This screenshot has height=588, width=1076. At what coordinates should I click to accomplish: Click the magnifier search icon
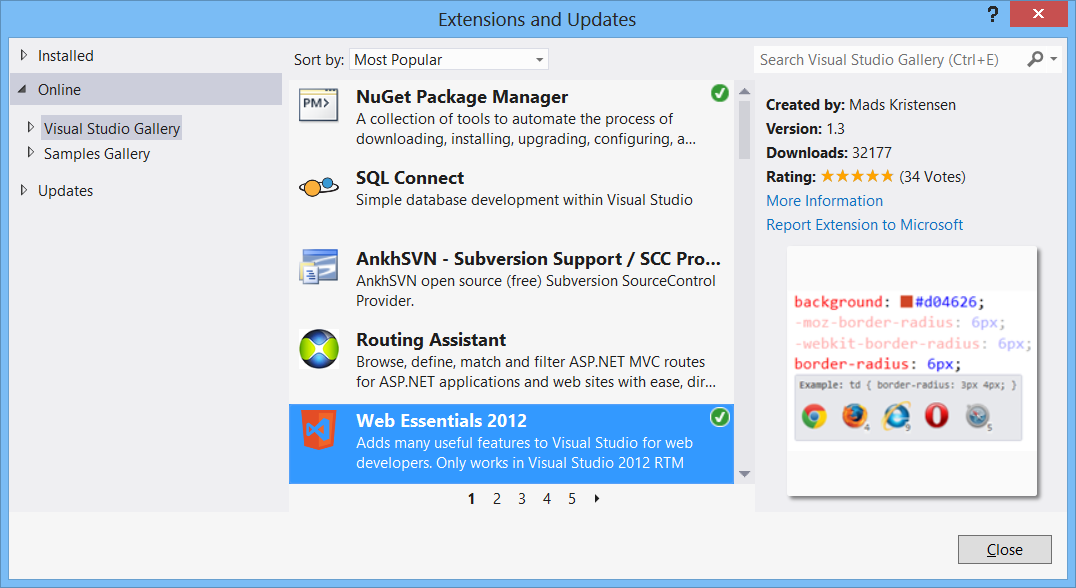[1036, 59]
